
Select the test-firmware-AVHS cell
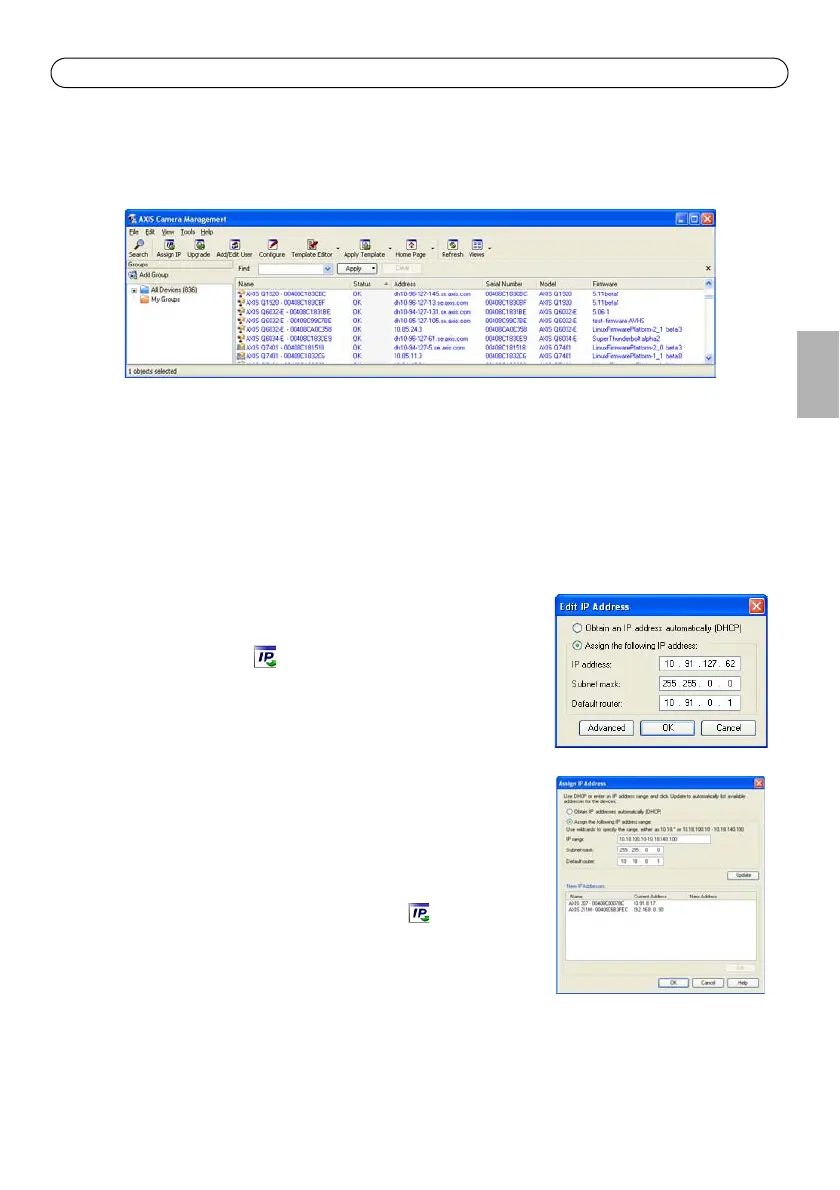coord(618,321)
